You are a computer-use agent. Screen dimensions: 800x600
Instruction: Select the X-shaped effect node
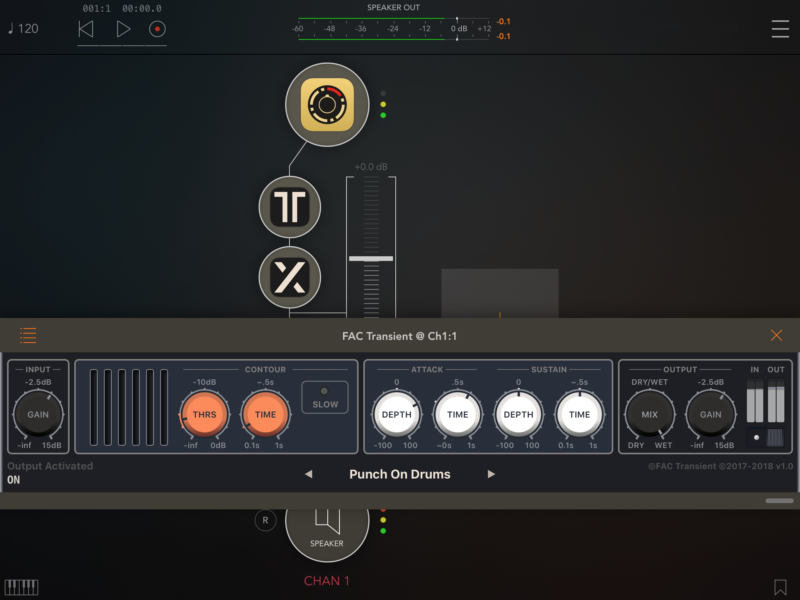(290, 277)
